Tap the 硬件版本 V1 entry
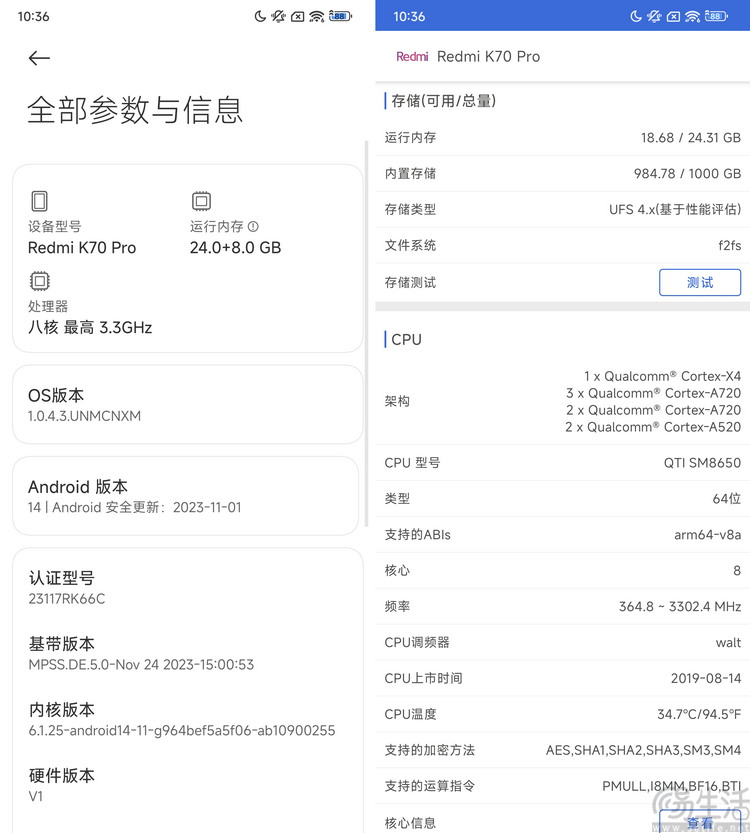 [x=188, y=785]
